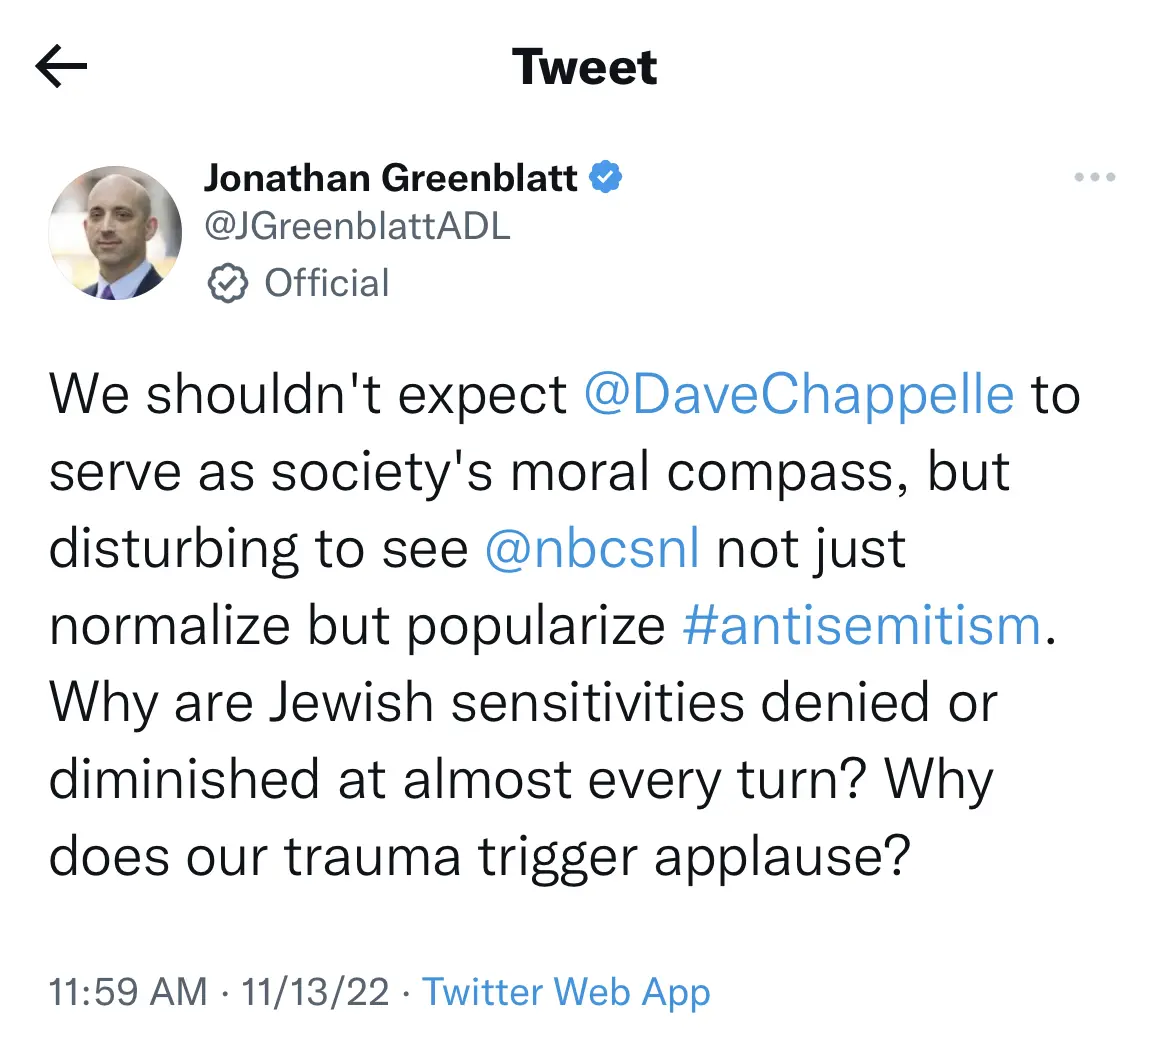Open the @JGreenblattADL handle

(357, 225)
